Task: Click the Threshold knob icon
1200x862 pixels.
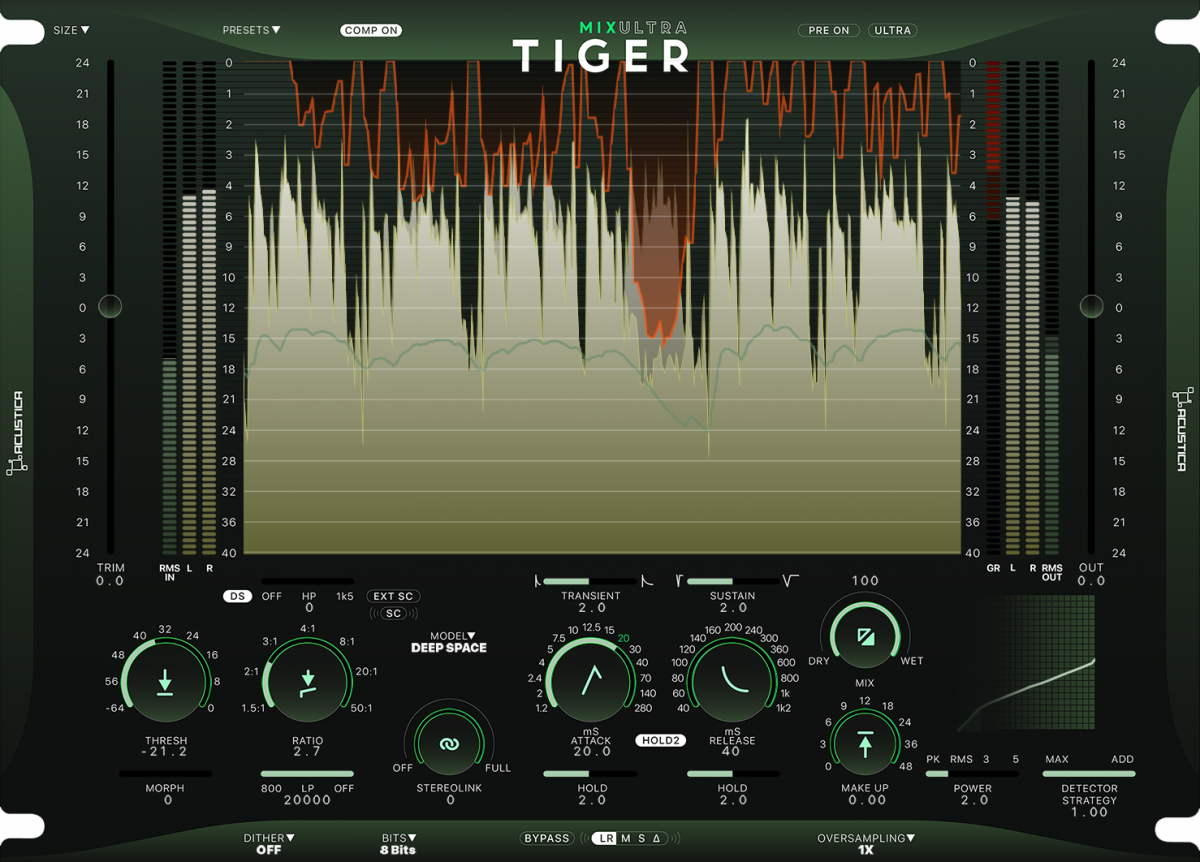Action: click(164, 684)
